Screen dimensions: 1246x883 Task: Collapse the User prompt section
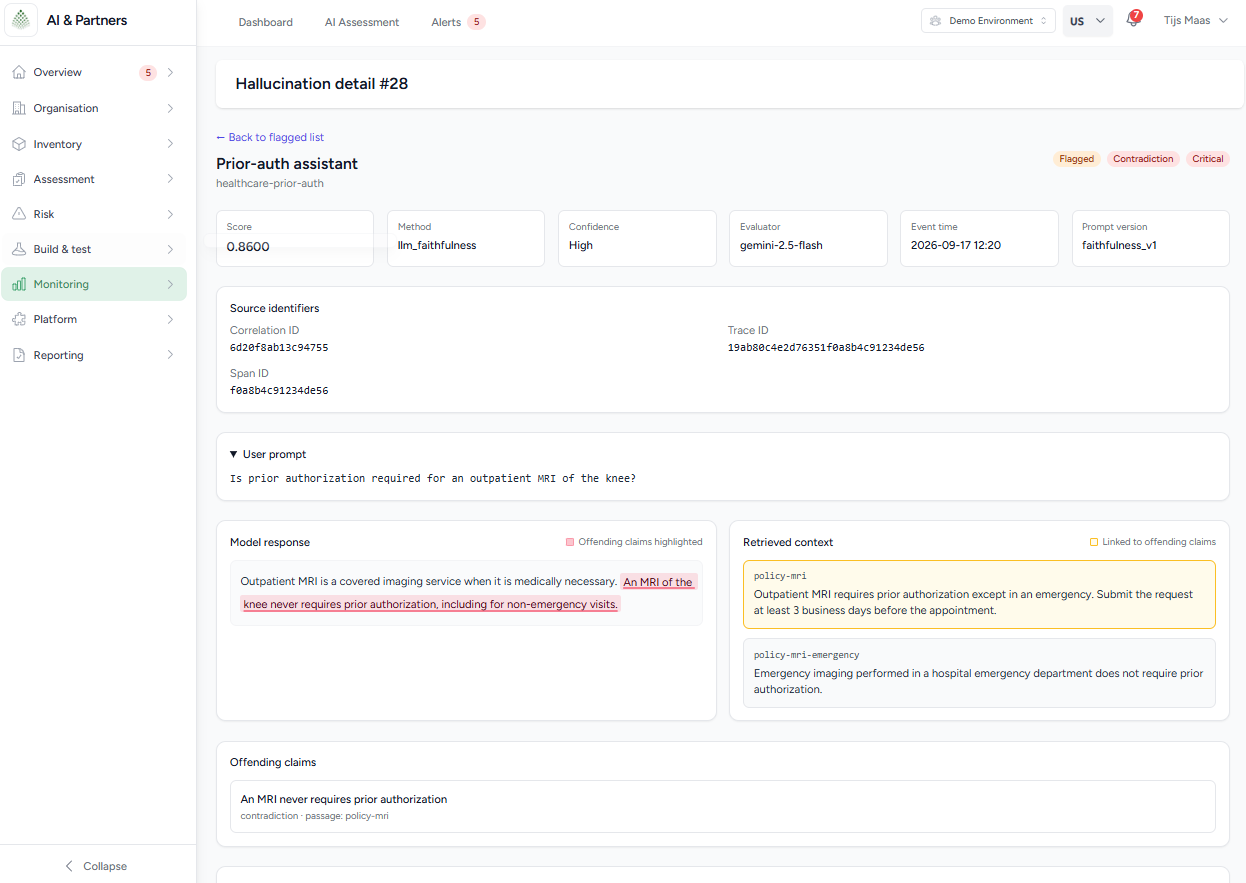pos(268,454)
